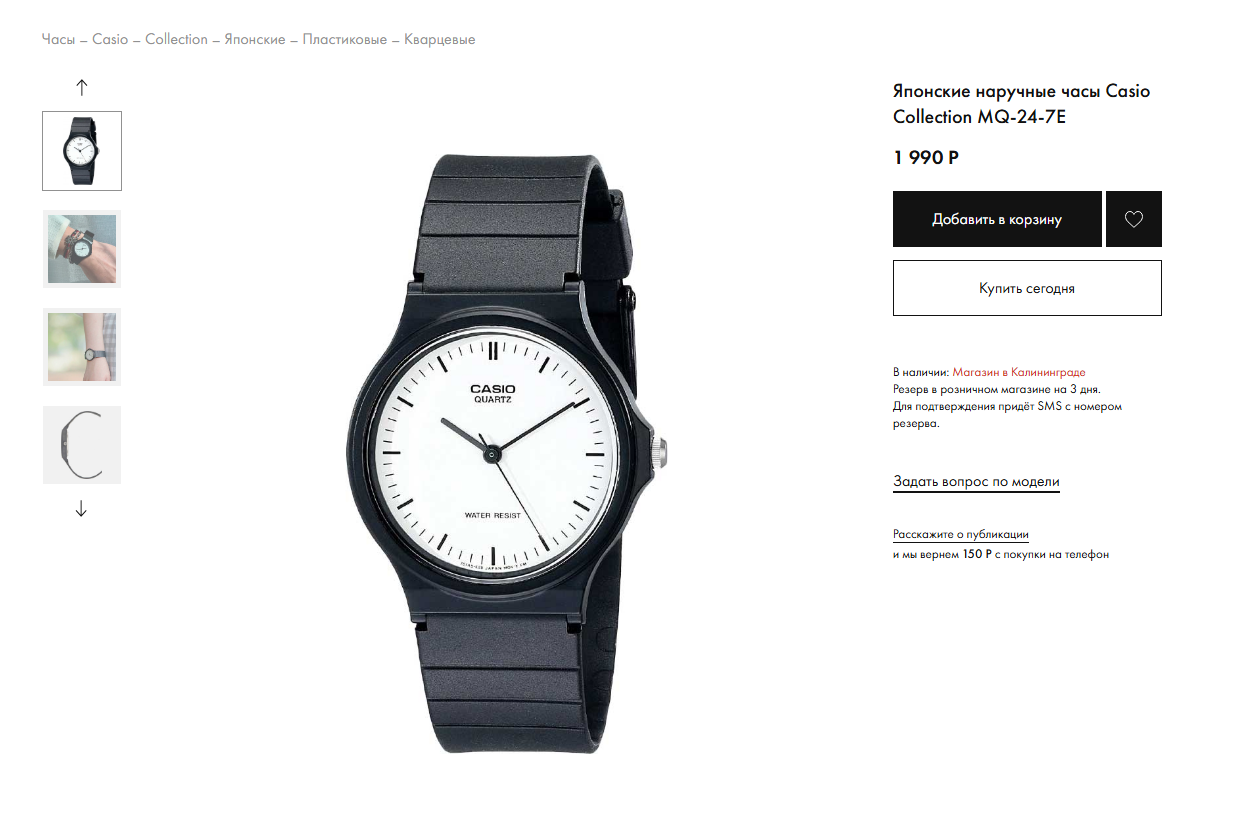The height and width of the screenshot is (828, 1236).
Task: Click the product title Casio Collection MQ-24-7E
Action: [1021, 104]
